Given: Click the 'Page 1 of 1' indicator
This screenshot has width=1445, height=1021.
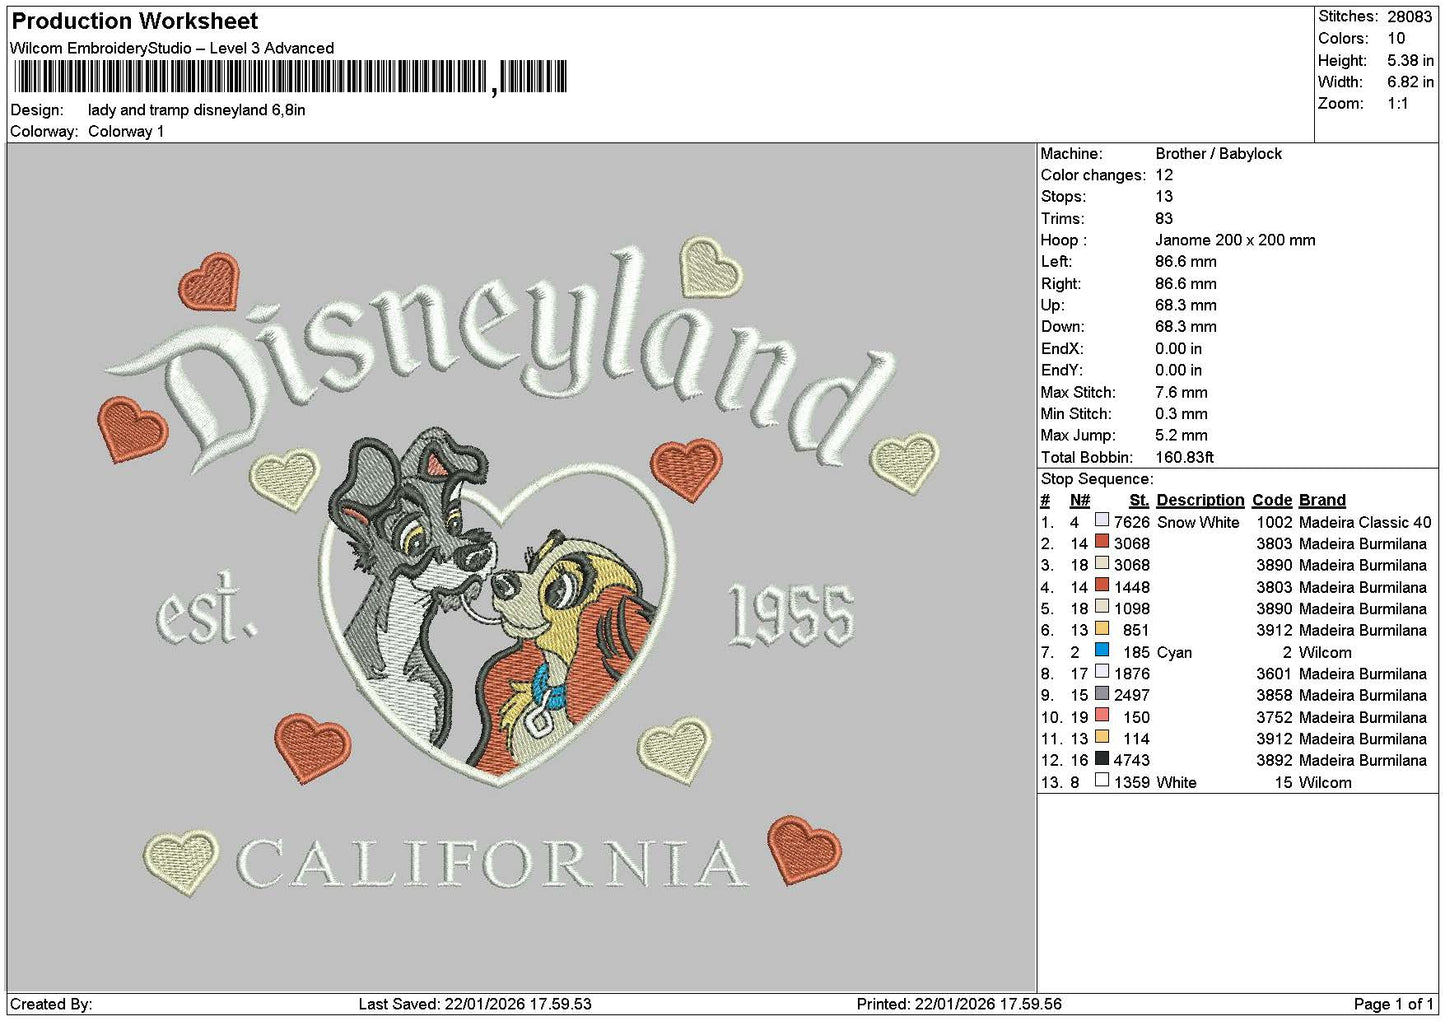Looking at the screenshot, I should 1394,1004.
